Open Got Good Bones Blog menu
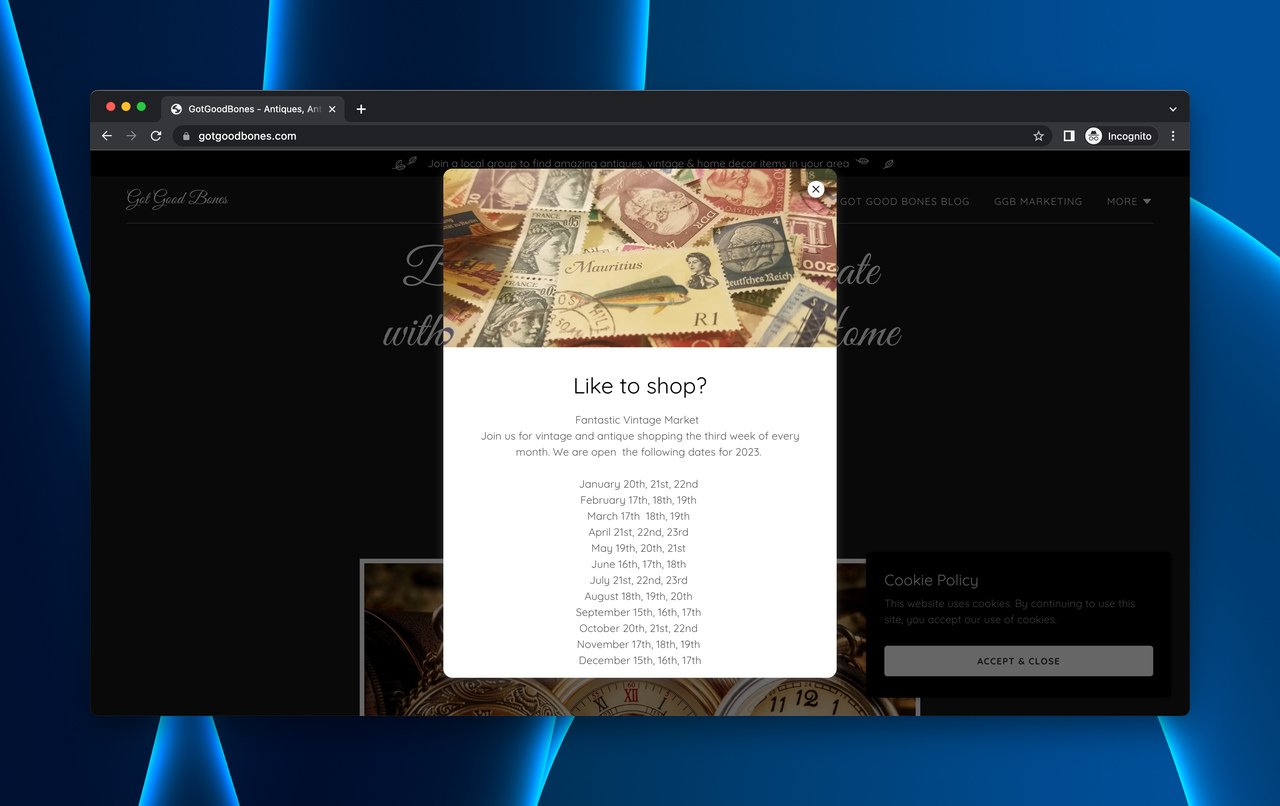The width and height of the screenshot is (1280, 806). pyautogui.click(x=904, y=201)
